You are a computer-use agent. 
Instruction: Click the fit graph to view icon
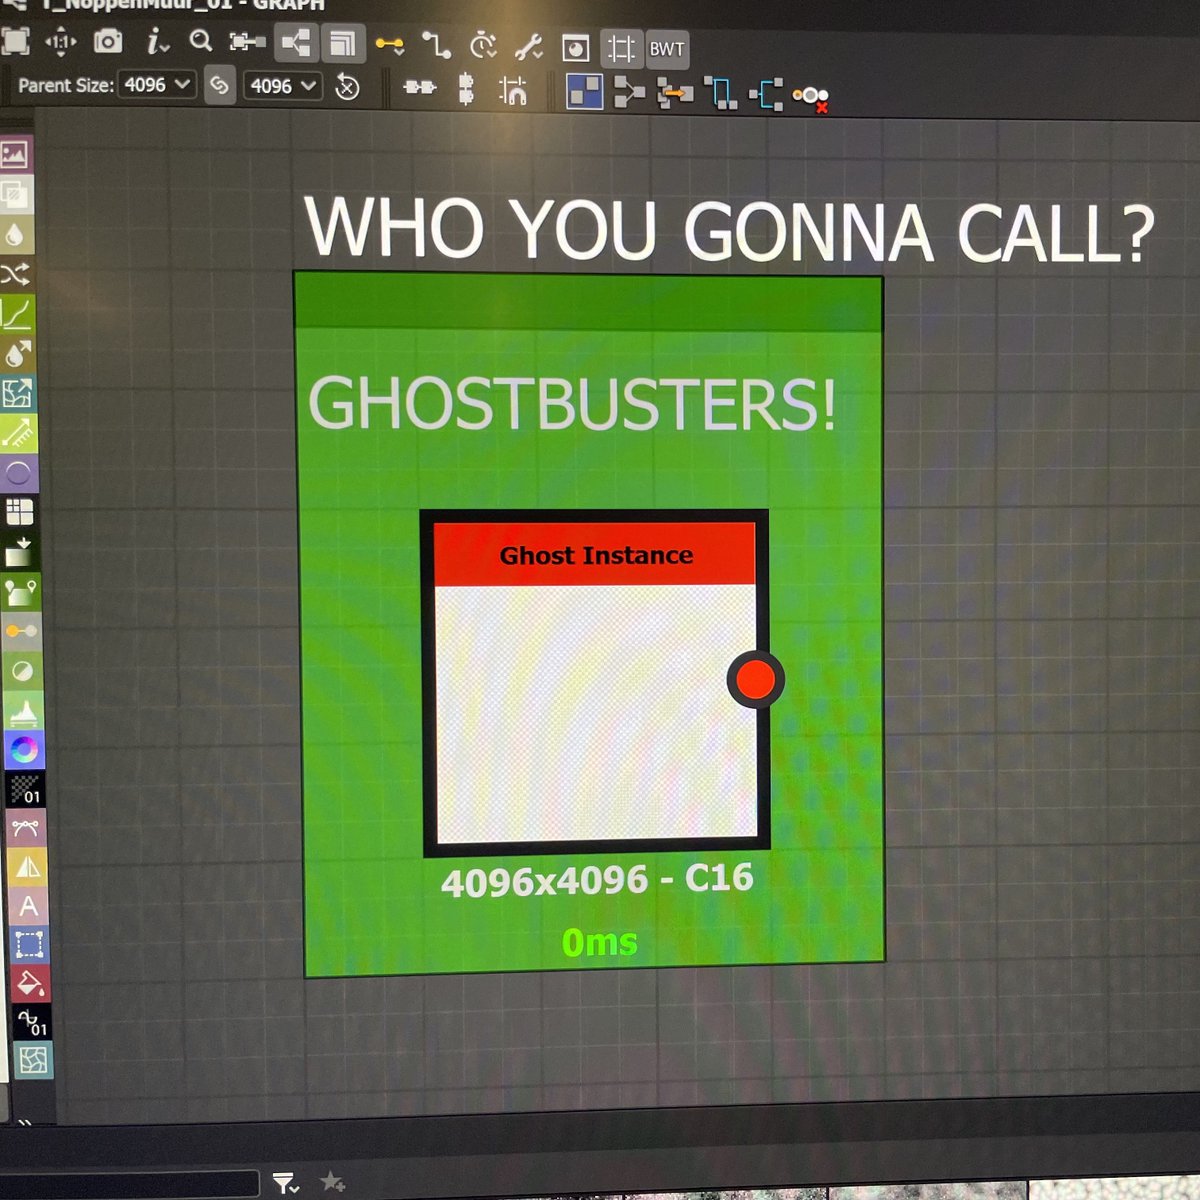pyautogui.click(x=14, y=42)
